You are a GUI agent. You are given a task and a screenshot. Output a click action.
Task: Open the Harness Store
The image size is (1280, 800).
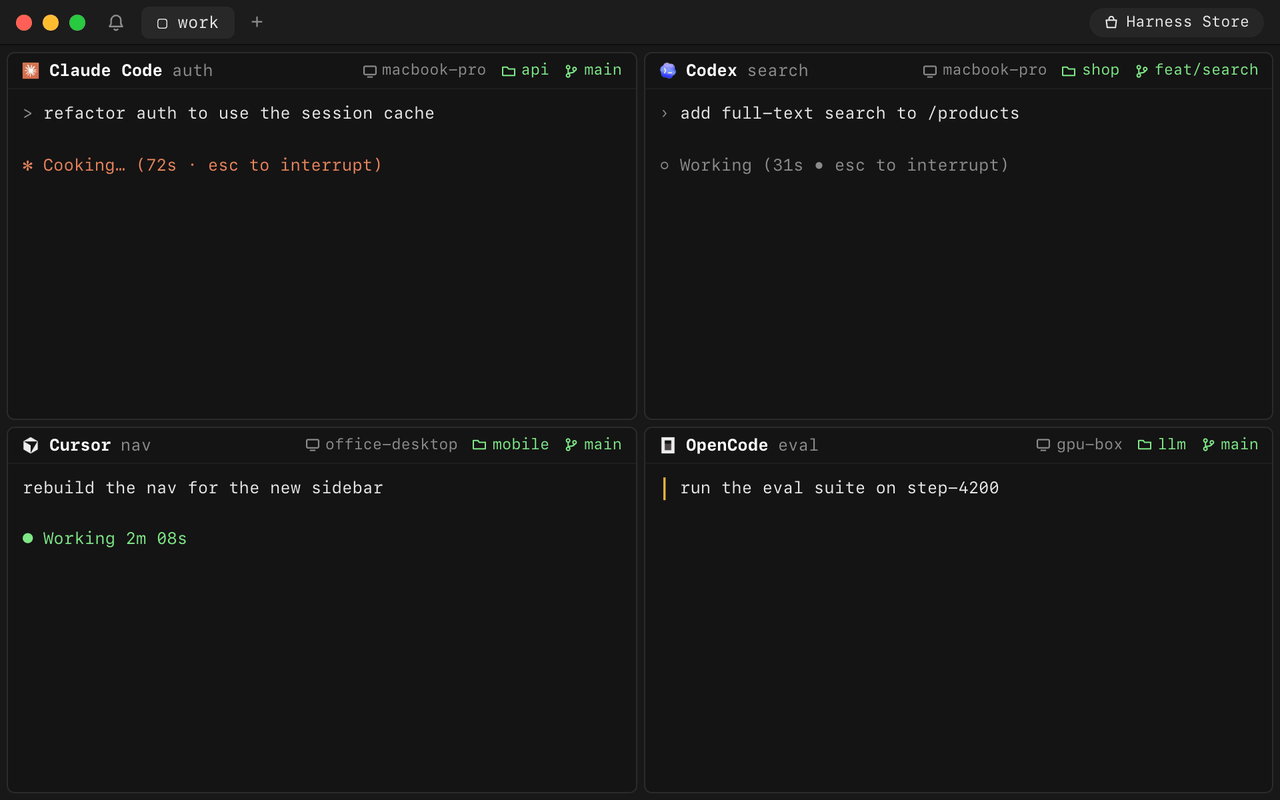coord(1176,22)
